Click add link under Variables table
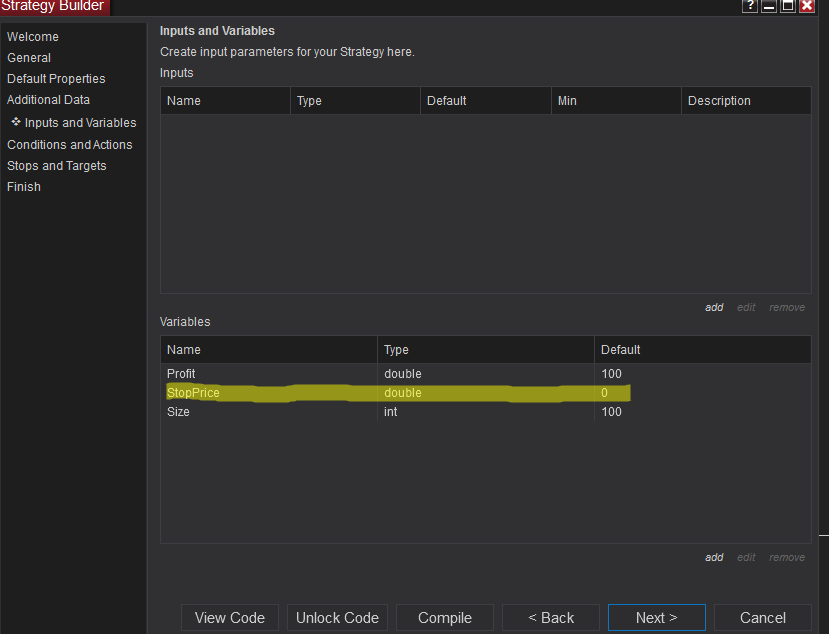This screenshot has width=829, height=634. point(714,558)
